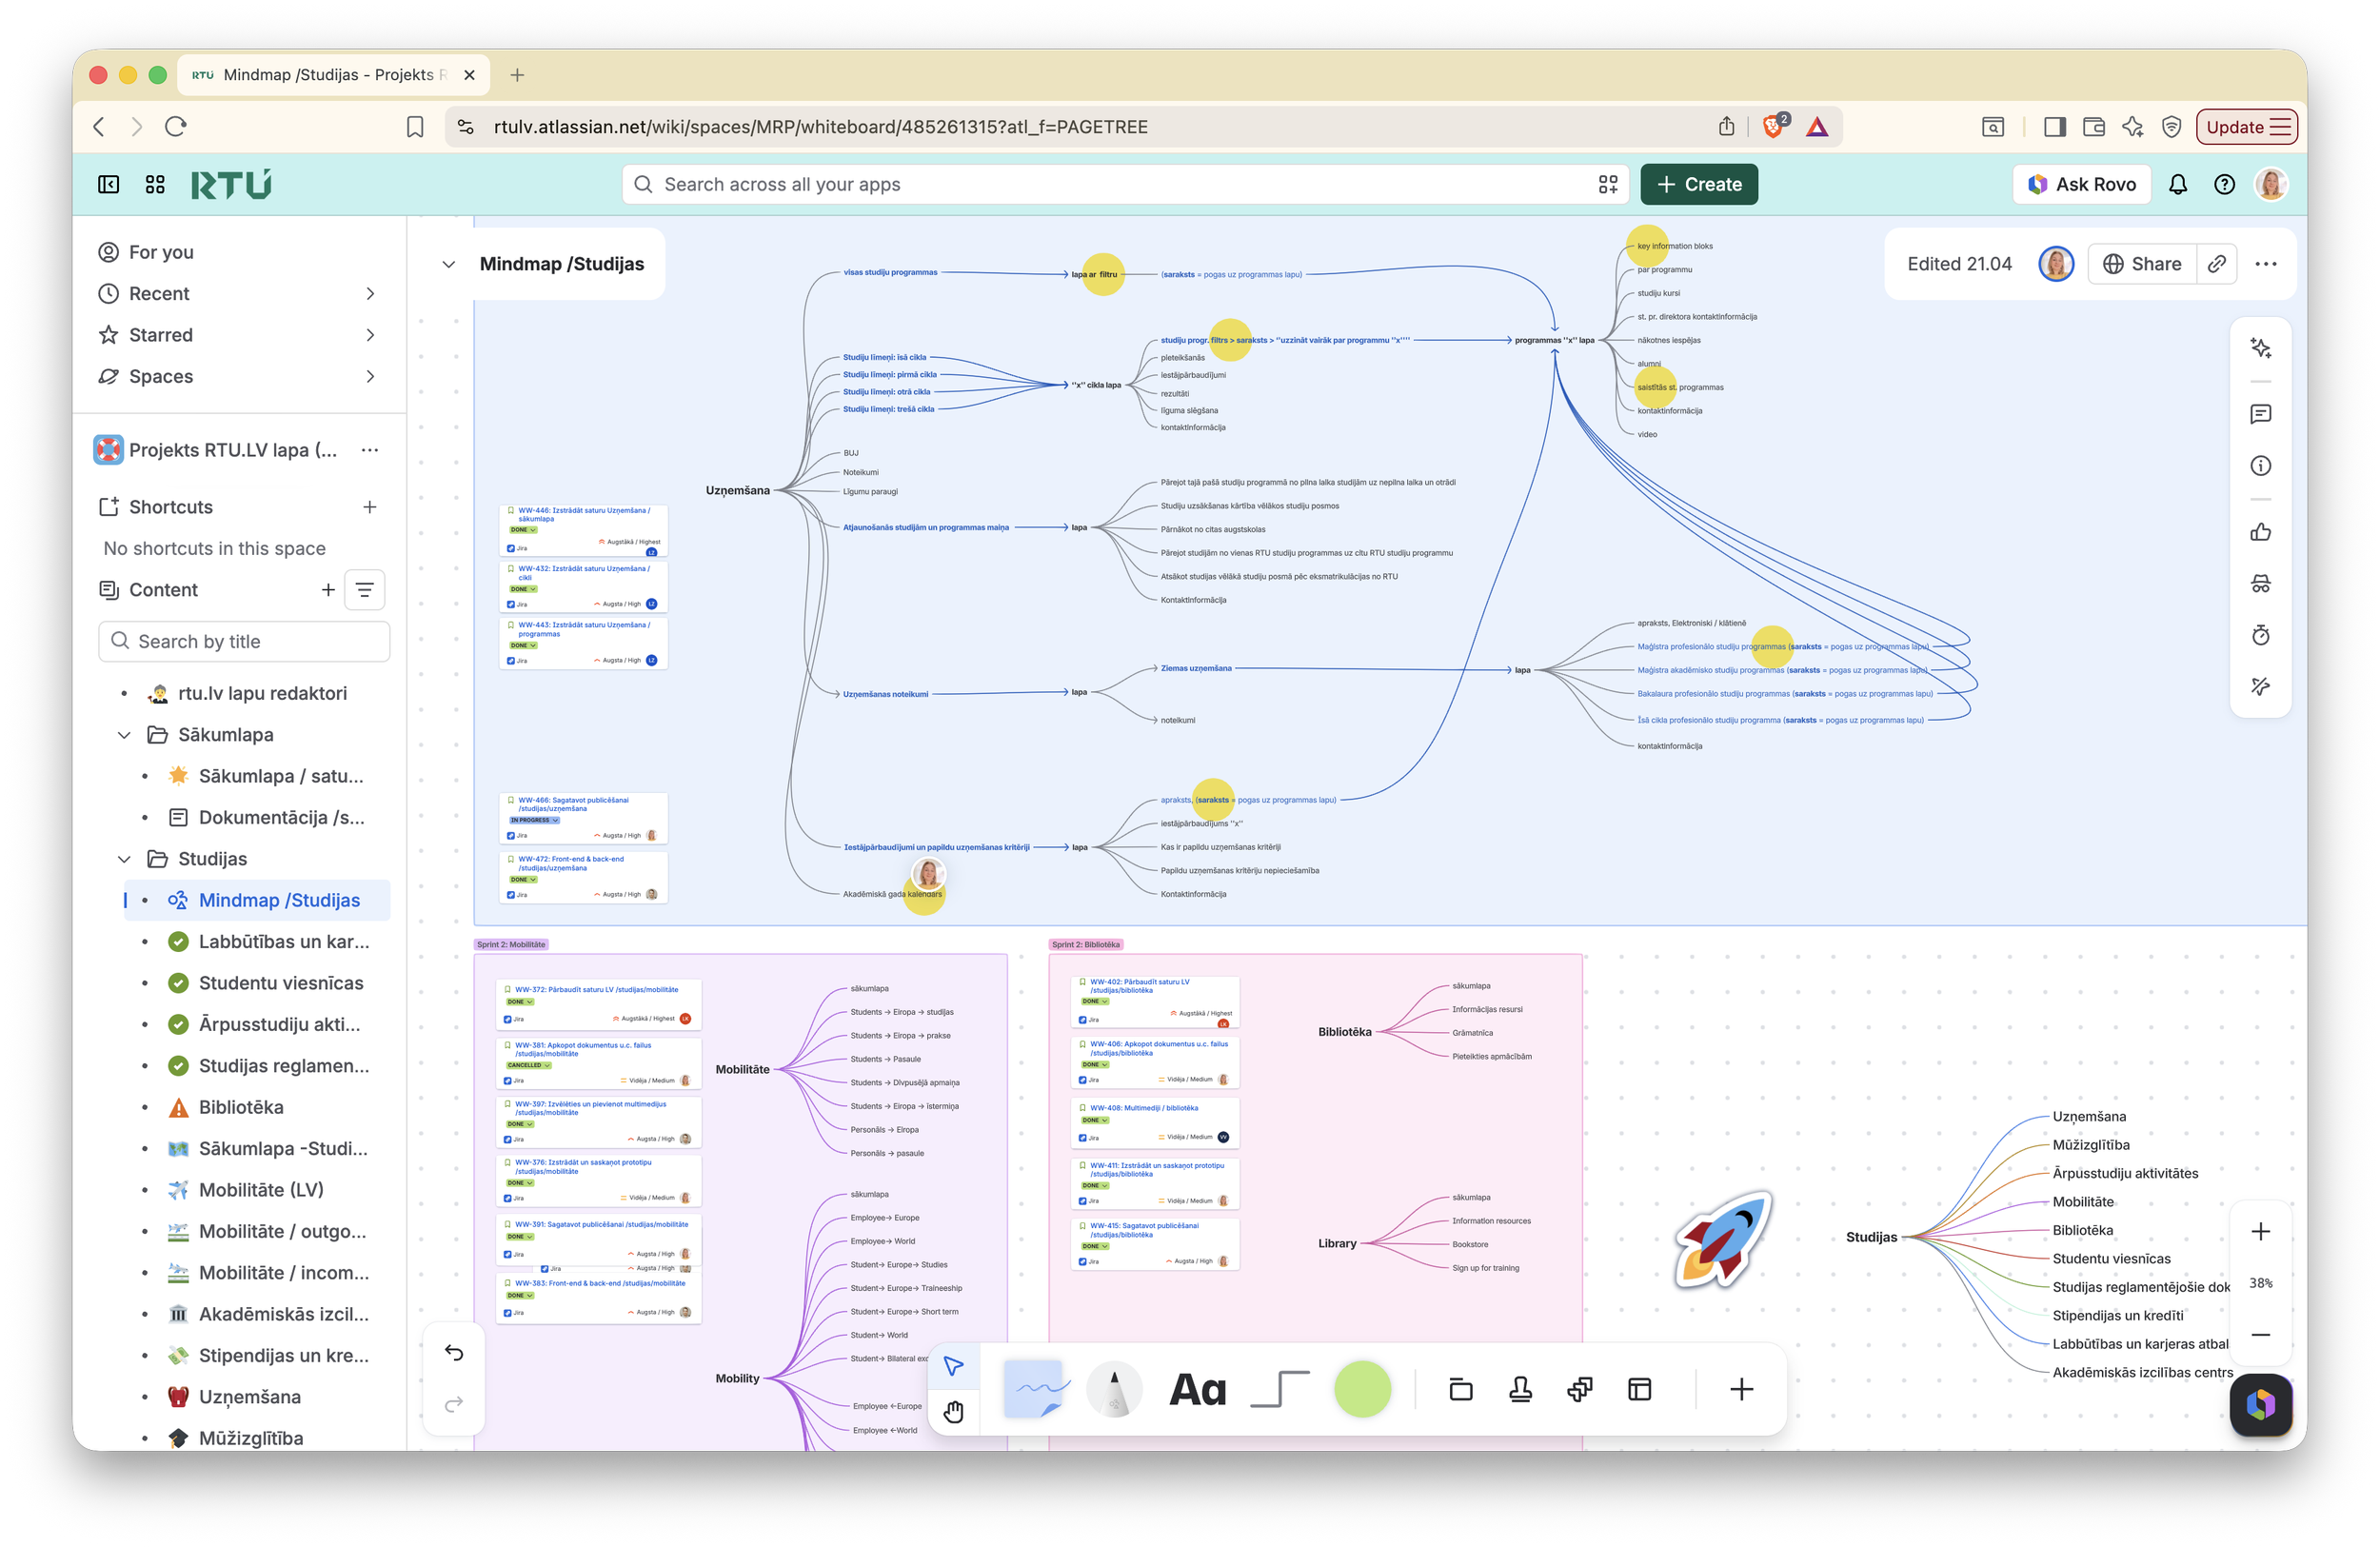
Task: Open the IN PROGRESS status dropdown on WW-466
Action: (534, 820)
